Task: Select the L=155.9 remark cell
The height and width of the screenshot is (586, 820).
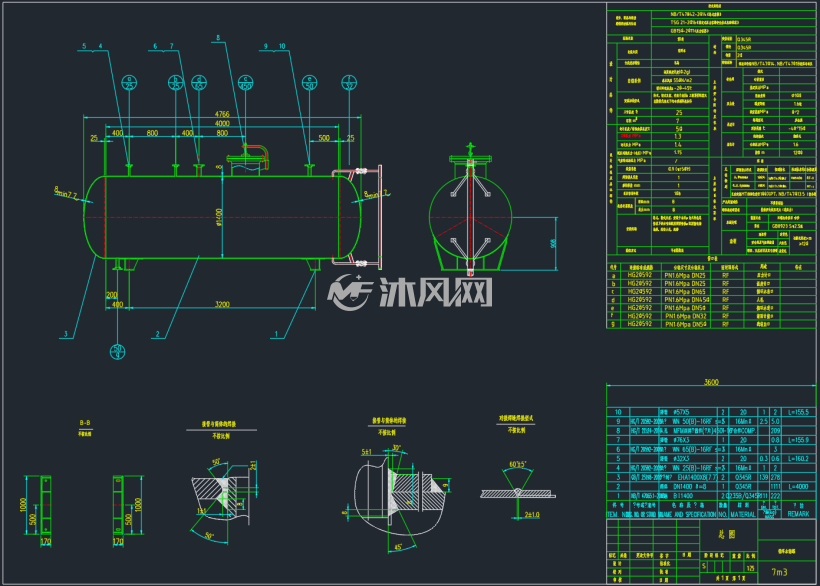Action: [x=798, y=440]
